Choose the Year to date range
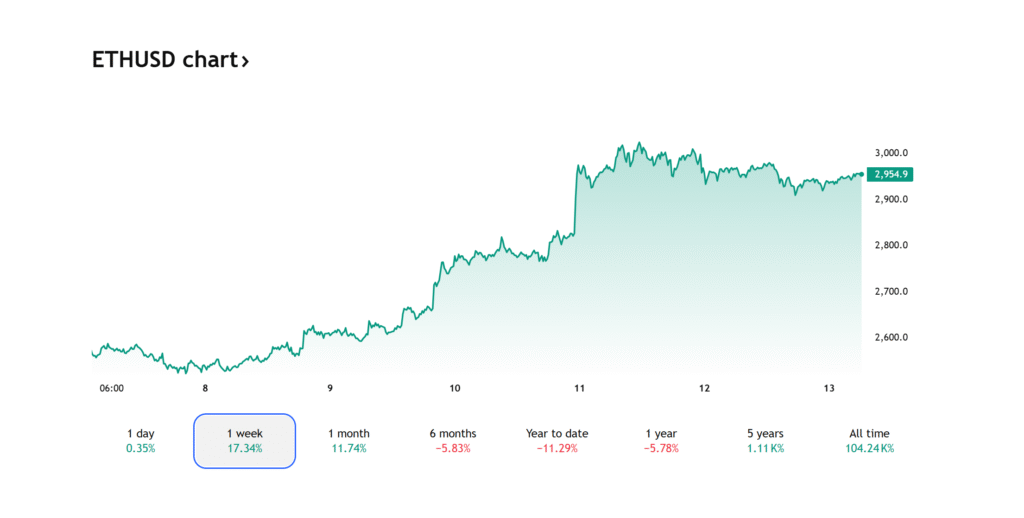1024x518 pixels. tap(557, 440)
